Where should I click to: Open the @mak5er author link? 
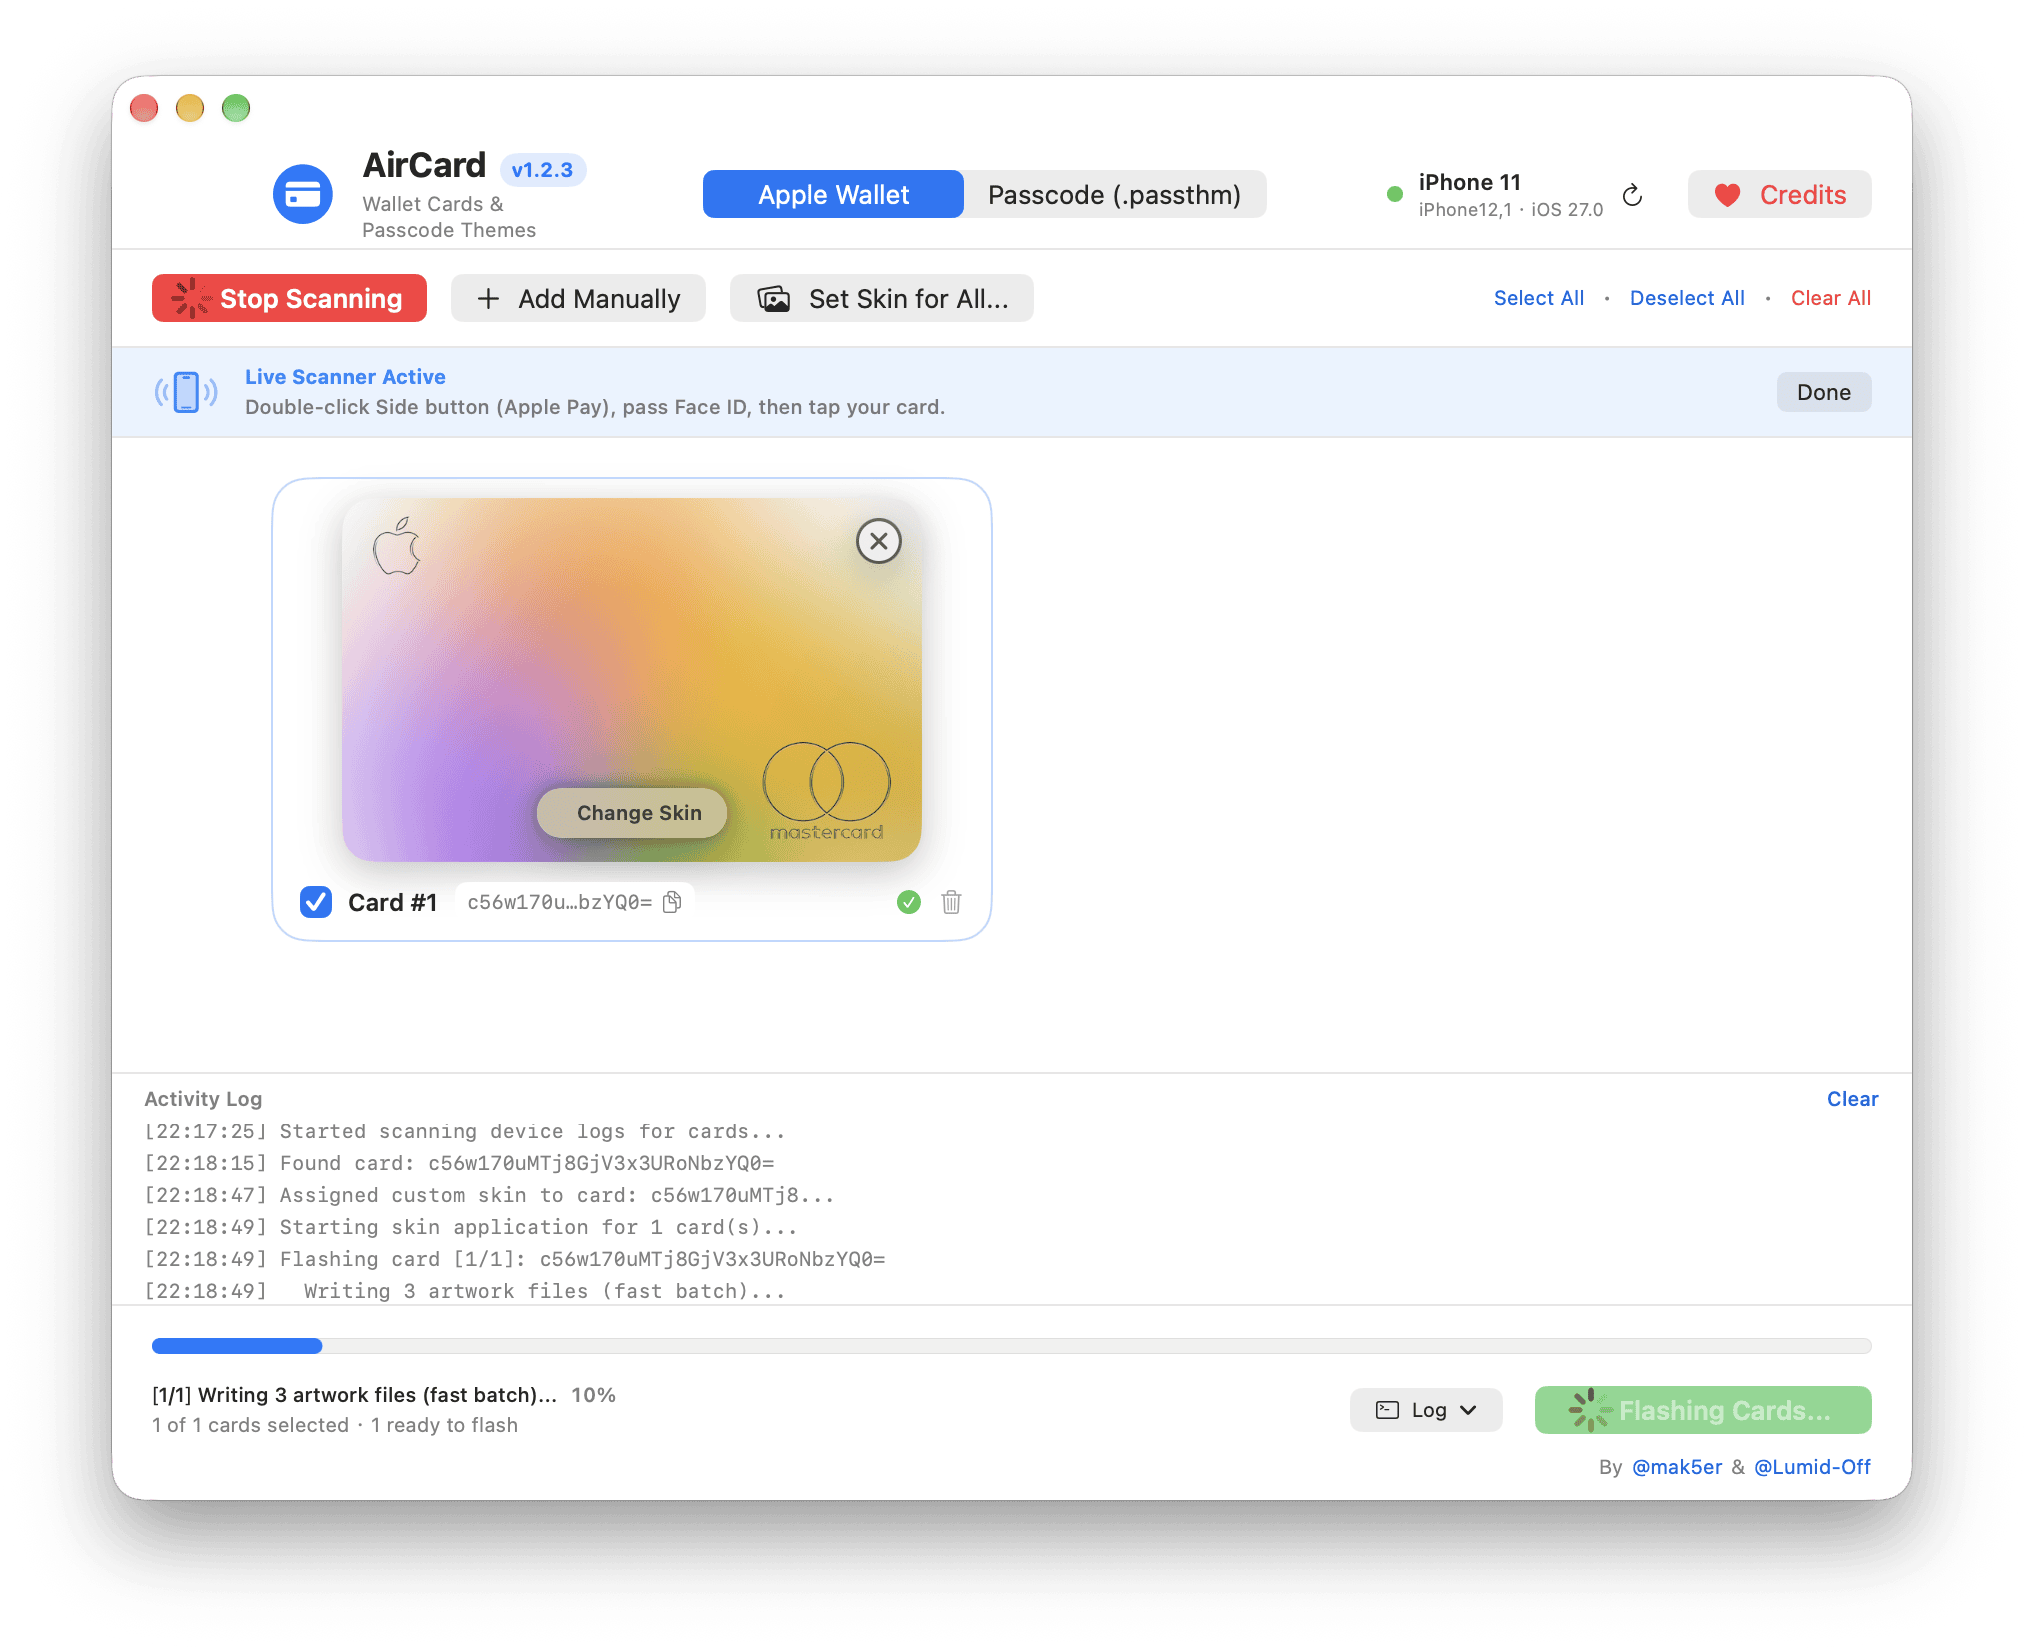[1676, 1467]
